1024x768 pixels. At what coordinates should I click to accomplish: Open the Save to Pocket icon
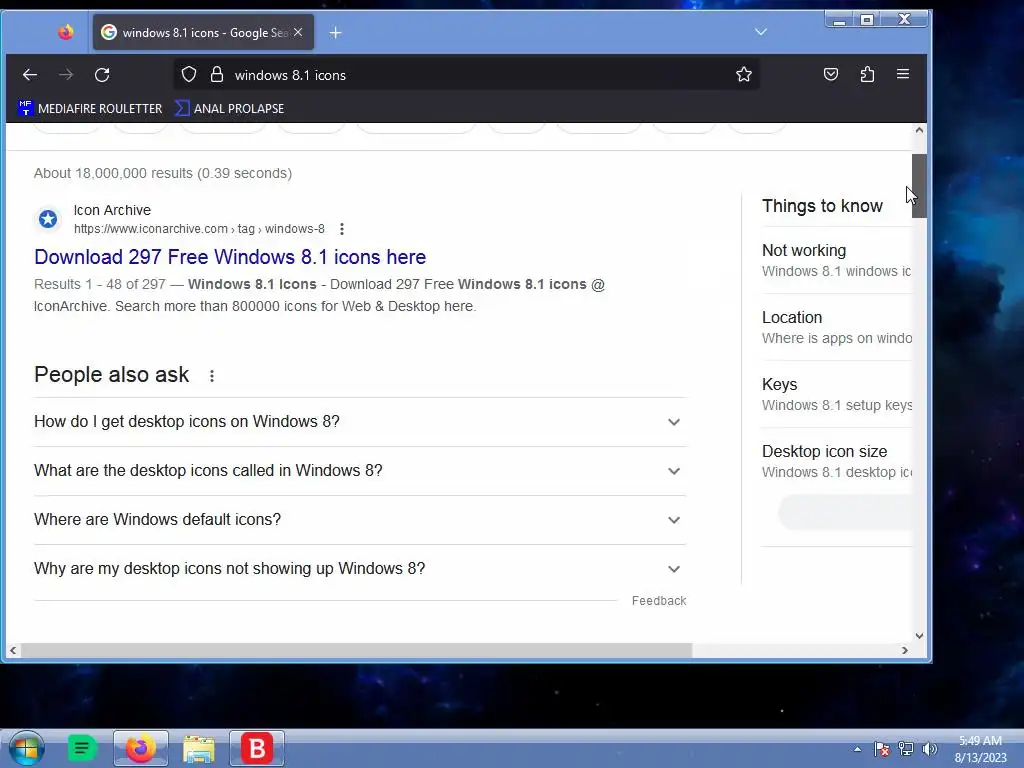(x=831, y=74)
